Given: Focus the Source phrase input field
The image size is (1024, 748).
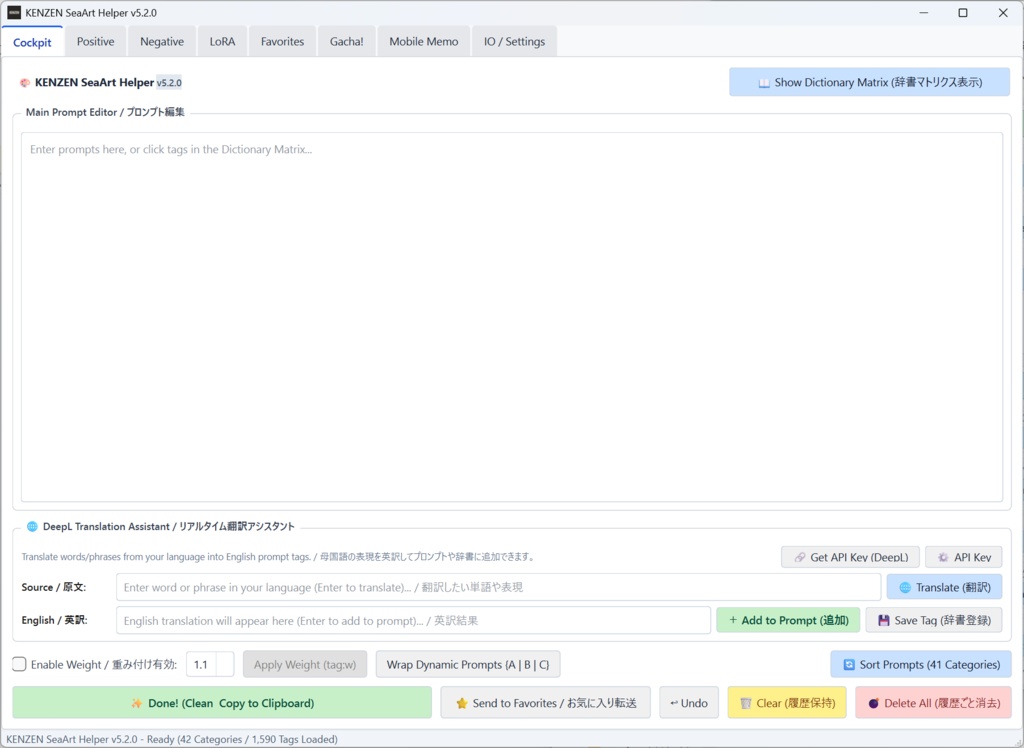Looking at the screenshot, I should 498,587.
